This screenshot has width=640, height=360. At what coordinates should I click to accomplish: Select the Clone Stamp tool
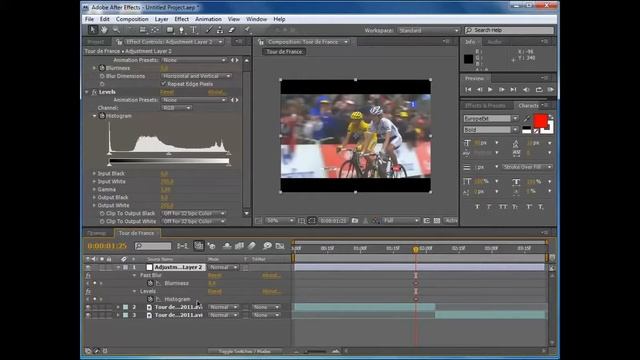coord(220,30)
